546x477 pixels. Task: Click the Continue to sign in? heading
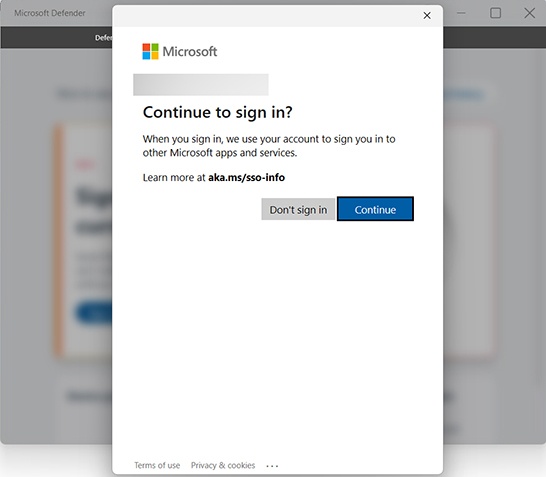click(x=218, y=112)
